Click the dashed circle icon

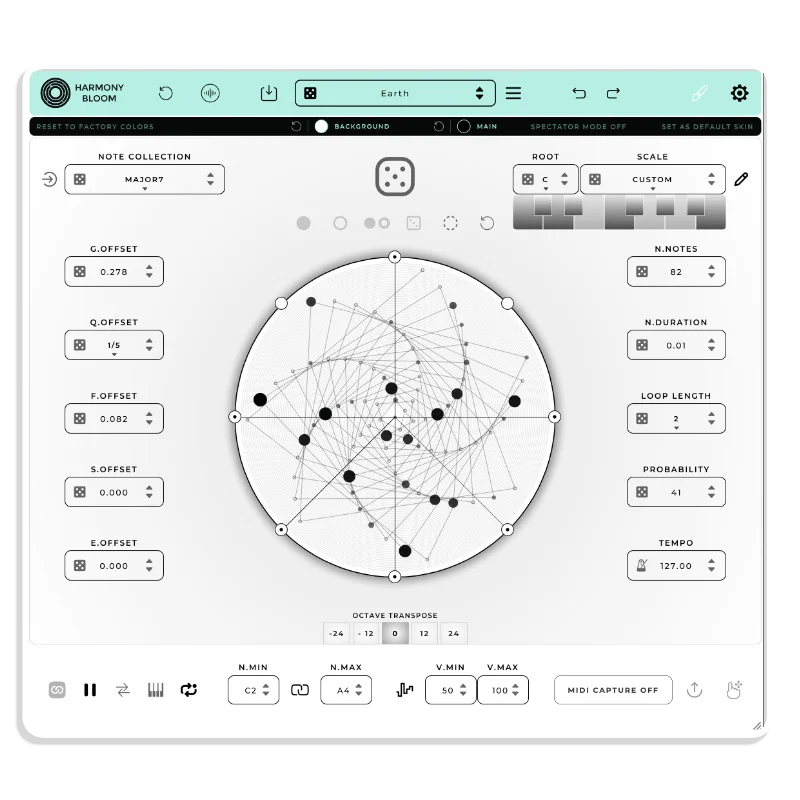451,223
